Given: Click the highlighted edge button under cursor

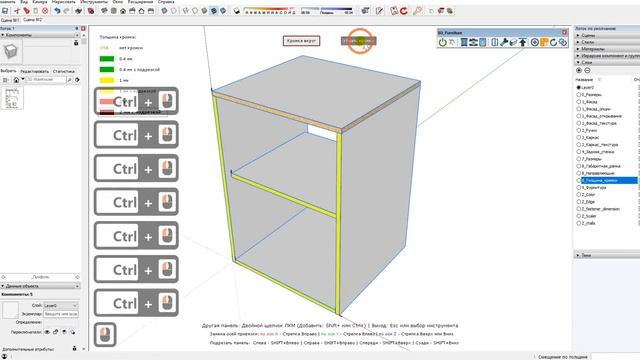Looking at the screenshot, I should click(x=359, y=41).
